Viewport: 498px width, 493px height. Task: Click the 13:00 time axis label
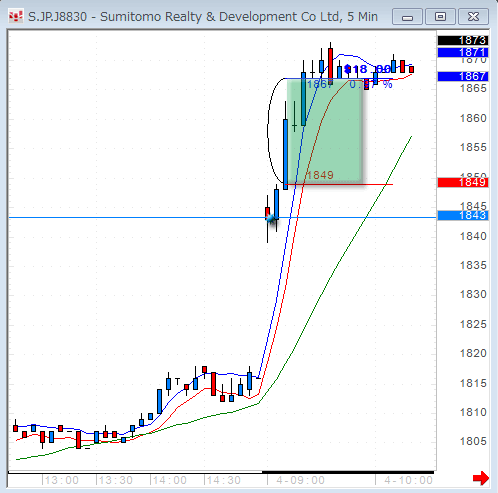[x=62, y=480]
